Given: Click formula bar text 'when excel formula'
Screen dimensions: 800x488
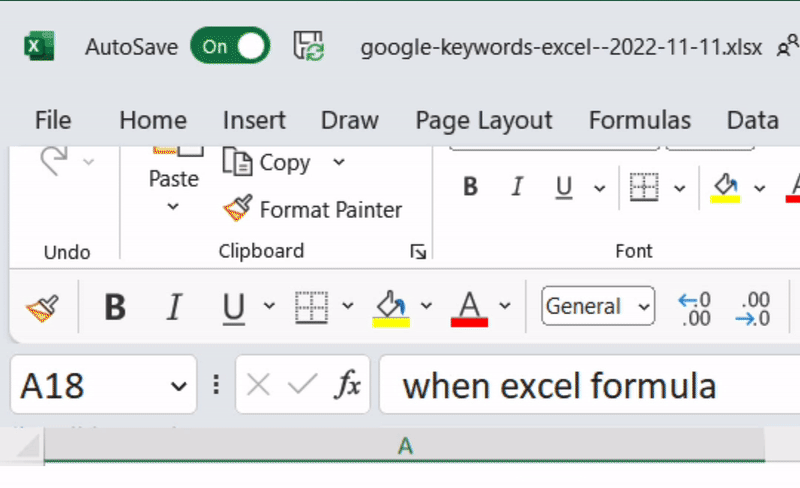Looking at the screenshot, I should pyautogui.click(x=559, y=385).
